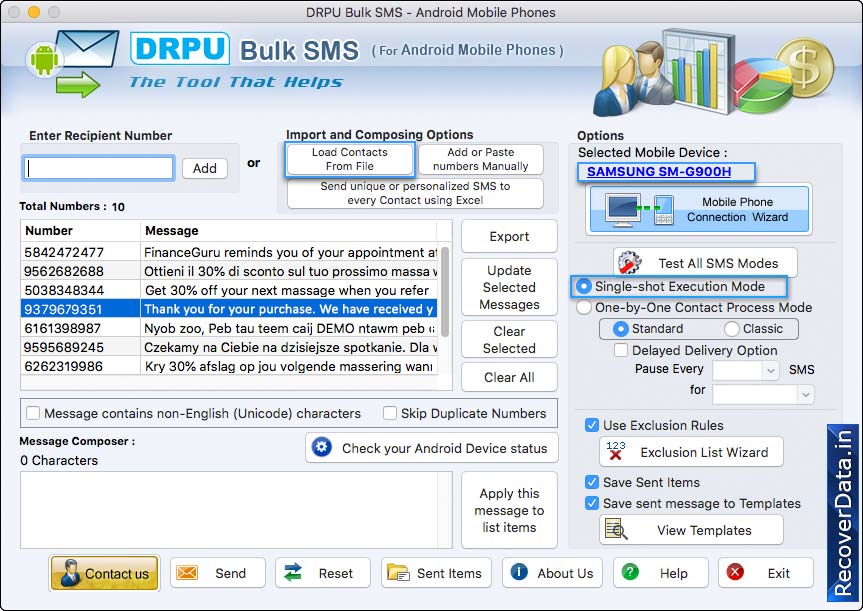Choose the Classic radio option
Screen dimensions: 863x611
point(731,329)
